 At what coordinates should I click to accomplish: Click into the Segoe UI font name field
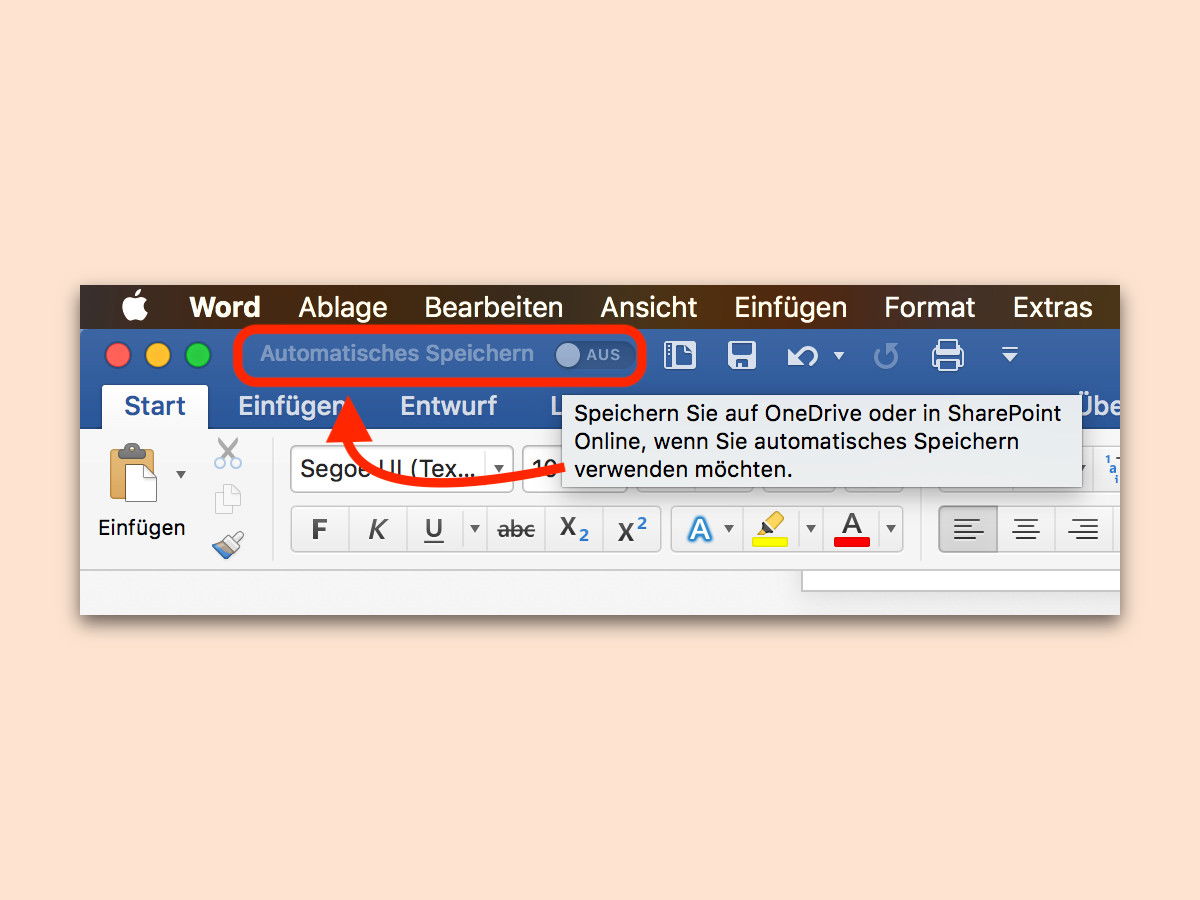388,468
